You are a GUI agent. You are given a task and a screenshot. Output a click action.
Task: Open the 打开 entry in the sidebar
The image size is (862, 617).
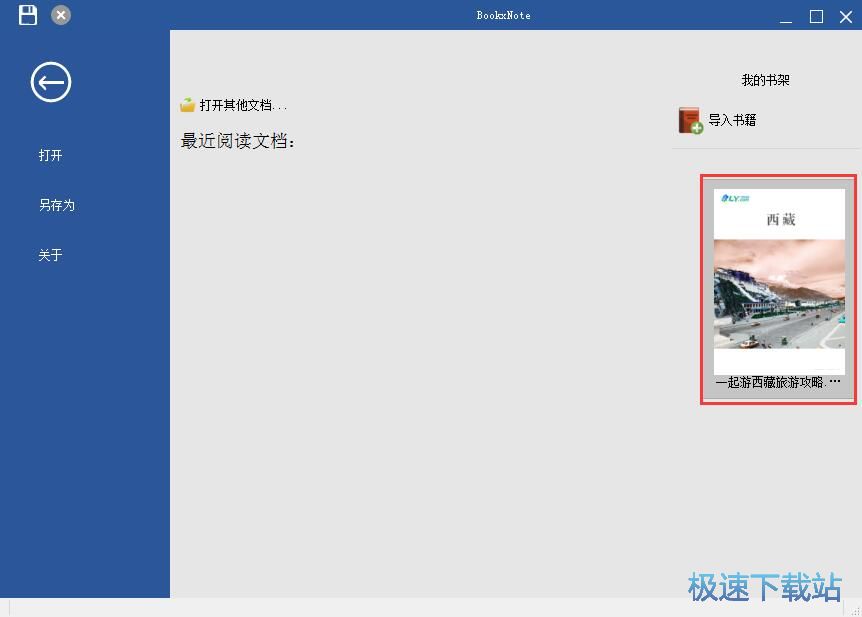[x=50, y=155]
